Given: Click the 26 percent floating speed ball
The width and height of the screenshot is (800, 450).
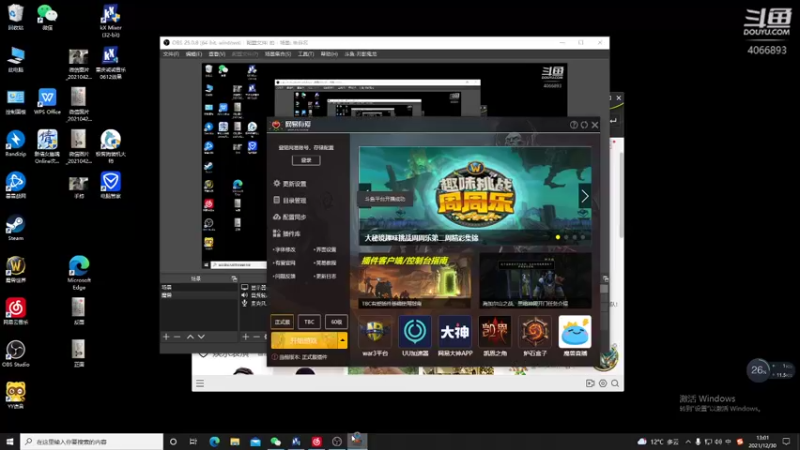Looking at the screenshot, I should pyautogui.click(x=759, y=370).
